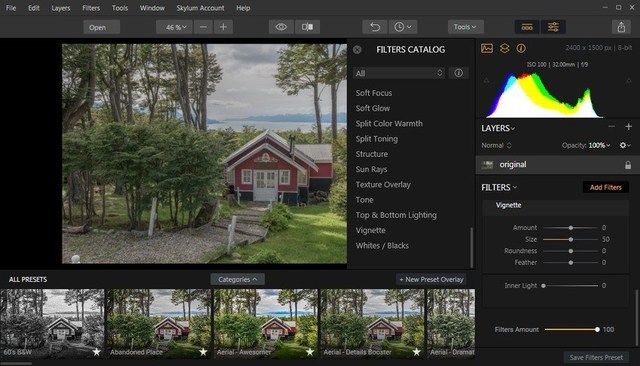Toggle the presets panel strip icon
The image size is (640, 366).
point(527,27)
